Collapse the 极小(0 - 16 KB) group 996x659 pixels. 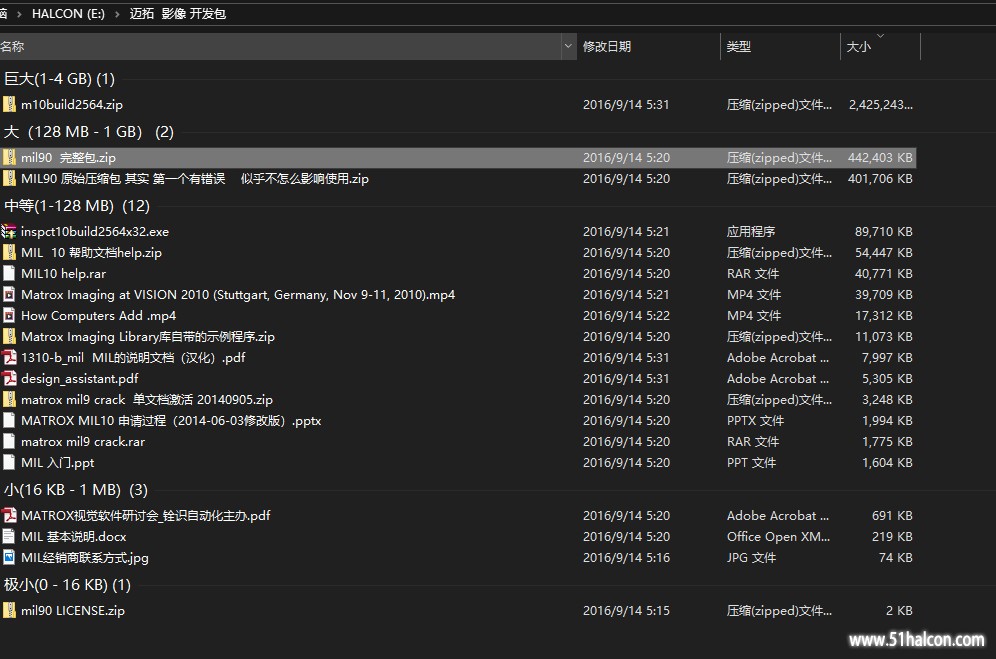[67, 585]
